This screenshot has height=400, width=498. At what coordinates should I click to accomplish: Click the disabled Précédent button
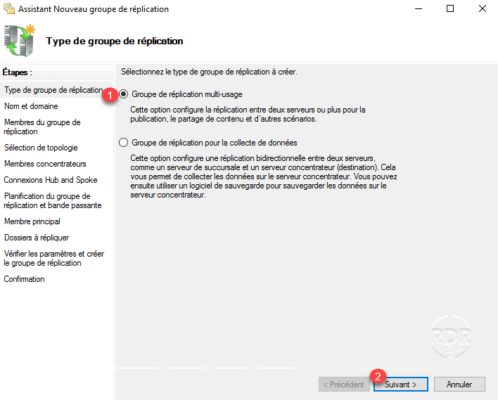click(344, 384)
